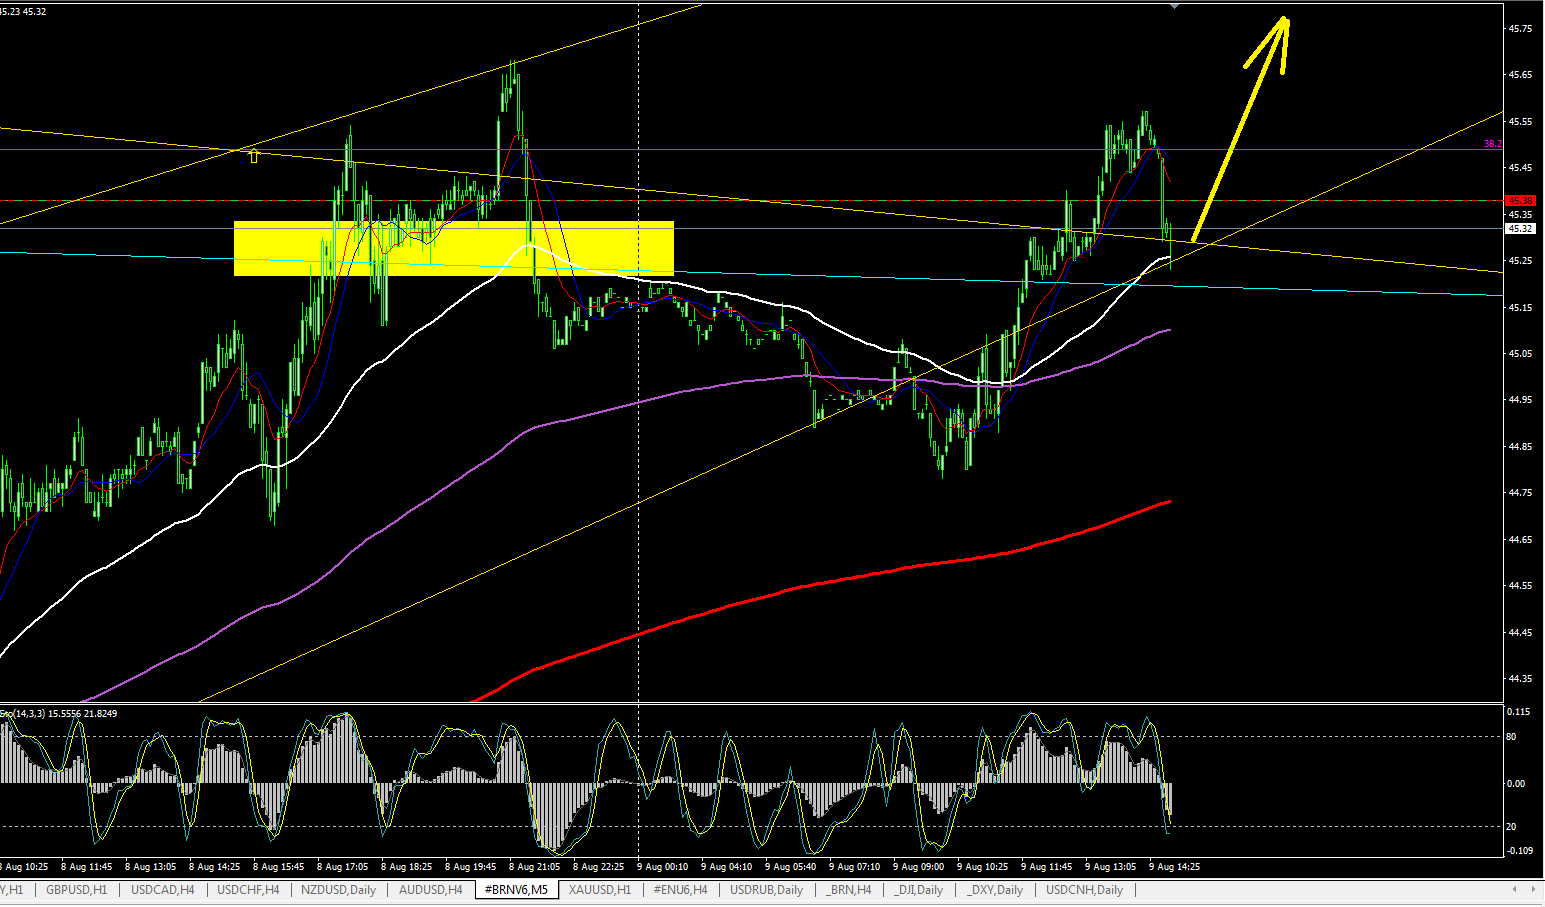Click the 80 level on stochastic scale
Image resolution: width=1545 pixels, height=907 pixels.
click(x=1511, y=737)
